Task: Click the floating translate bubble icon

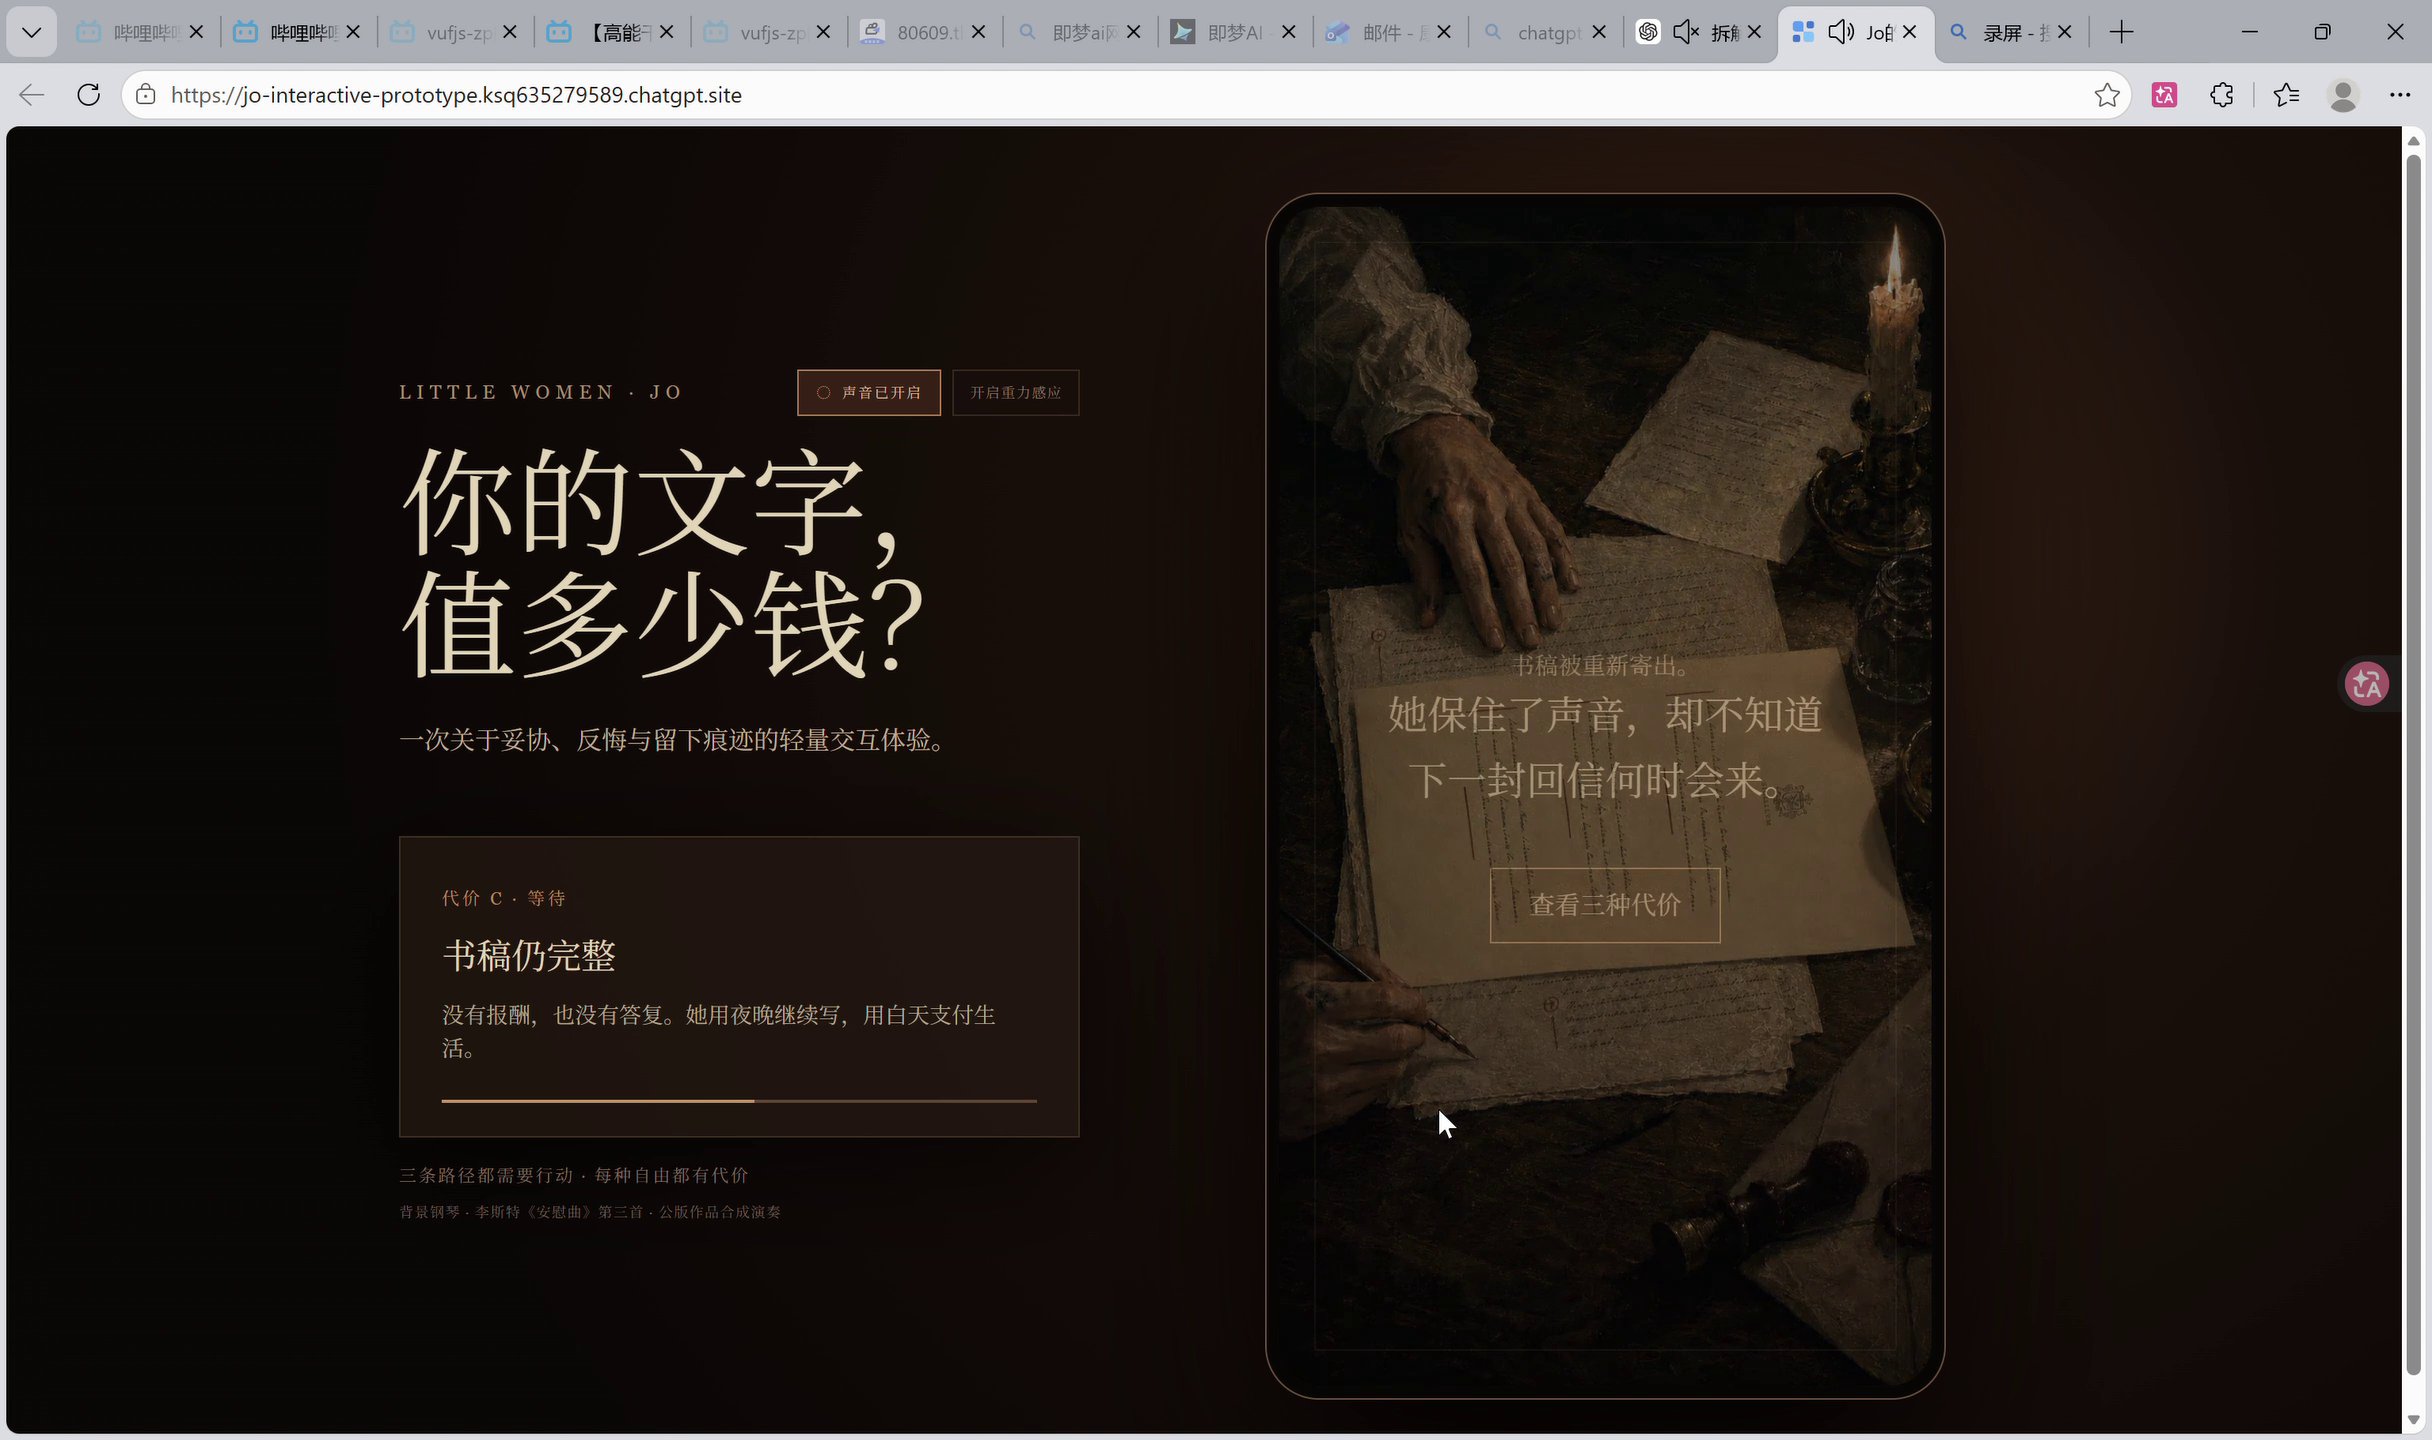Action: point(2367,684)
